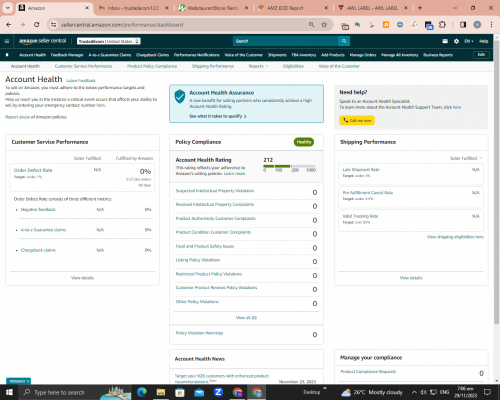500x400 pixels.
Task: Open FBA Inventory in the navigation bar
Action: click(x=304, y=55)
